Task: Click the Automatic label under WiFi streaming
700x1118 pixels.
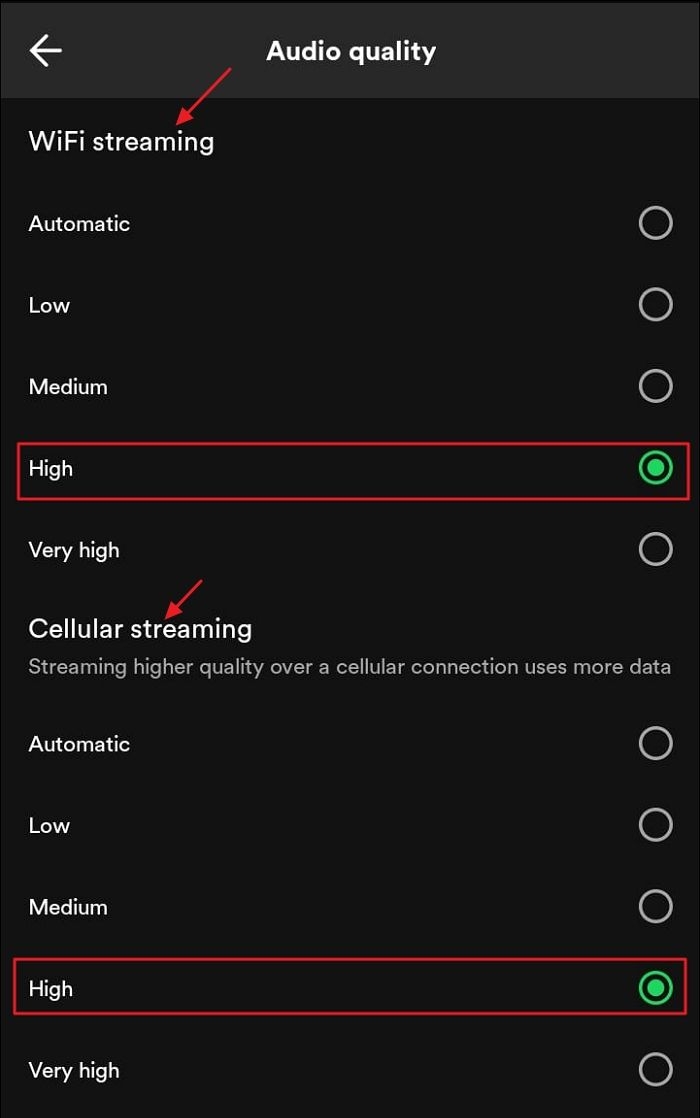Action: (79, 223)
